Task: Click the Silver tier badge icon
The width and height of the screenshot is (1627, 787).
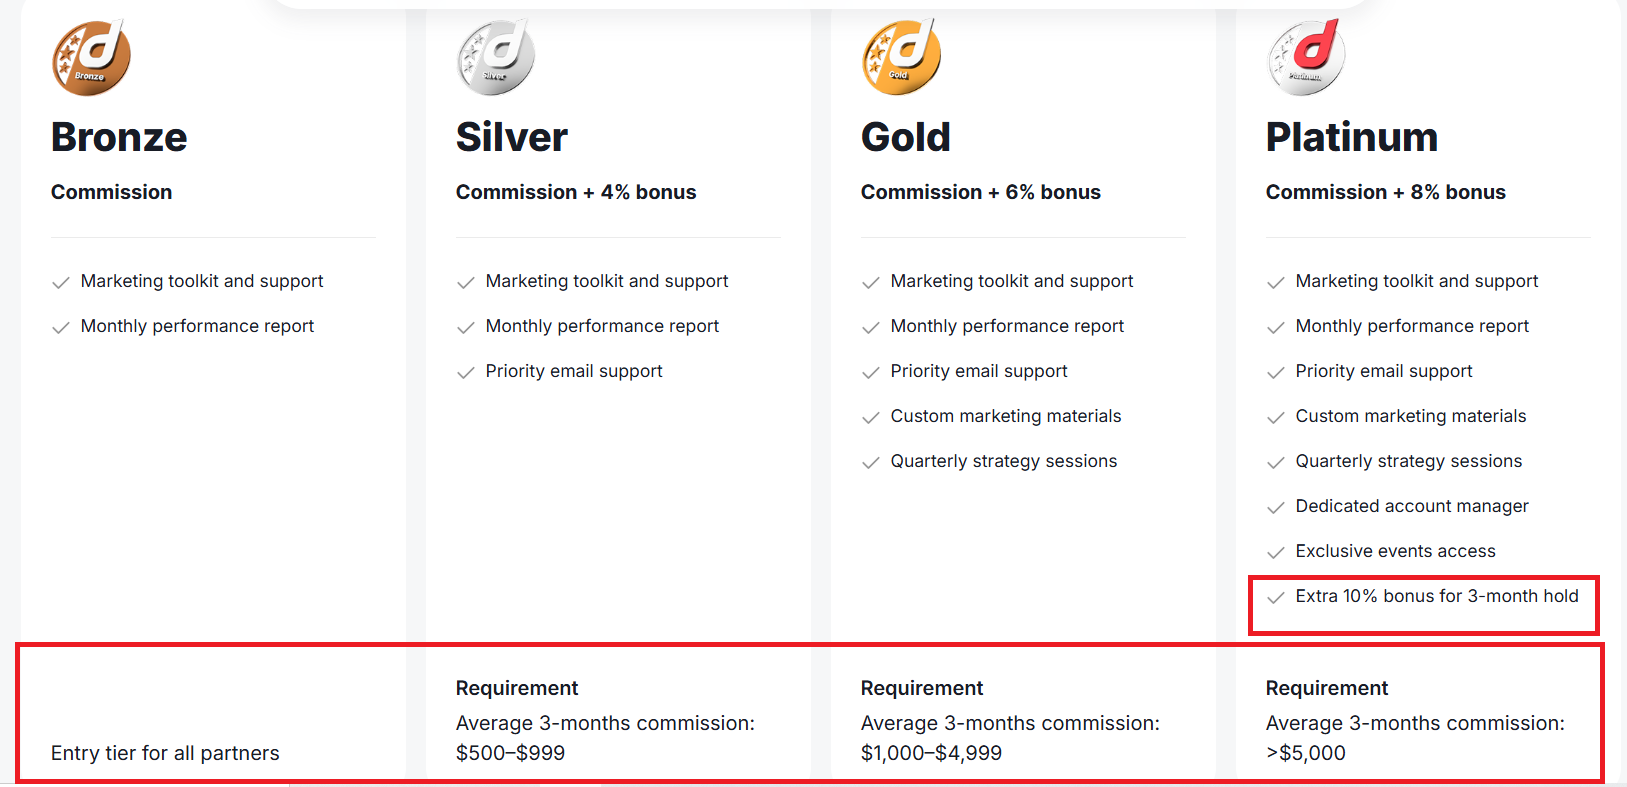Action: 496,58
